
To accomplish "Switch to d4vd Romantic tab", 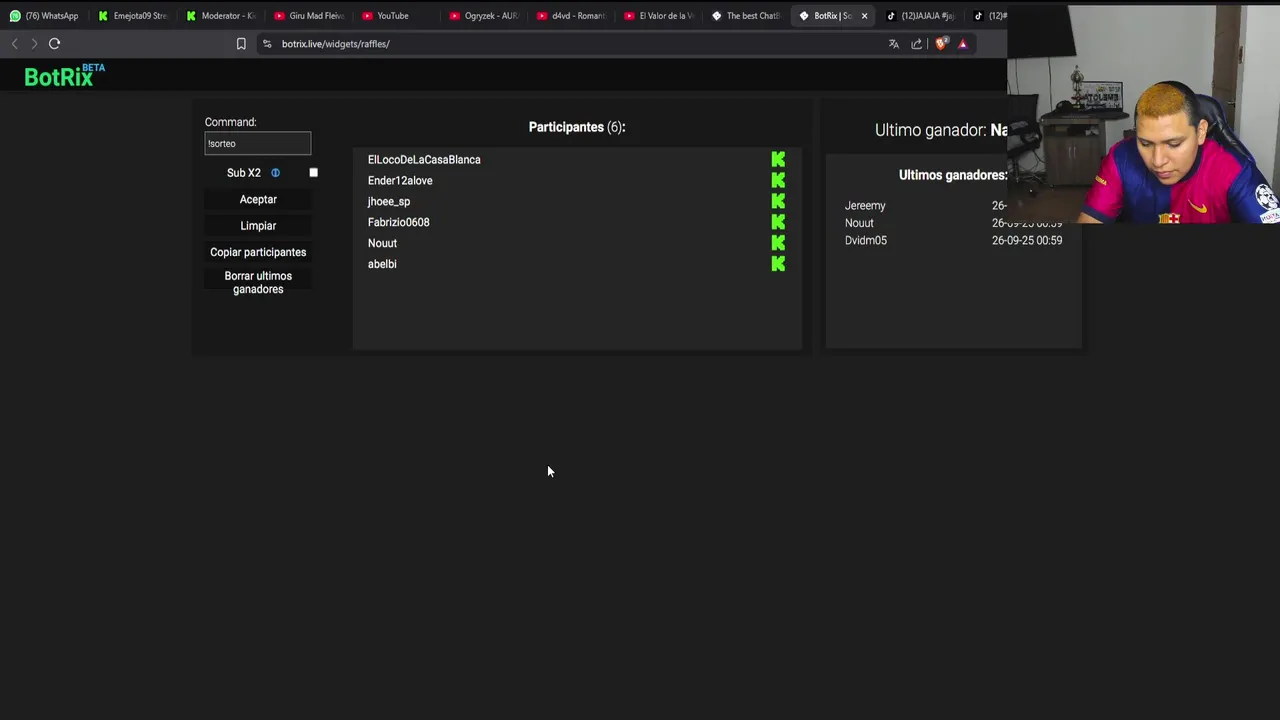I will point(572,16).
